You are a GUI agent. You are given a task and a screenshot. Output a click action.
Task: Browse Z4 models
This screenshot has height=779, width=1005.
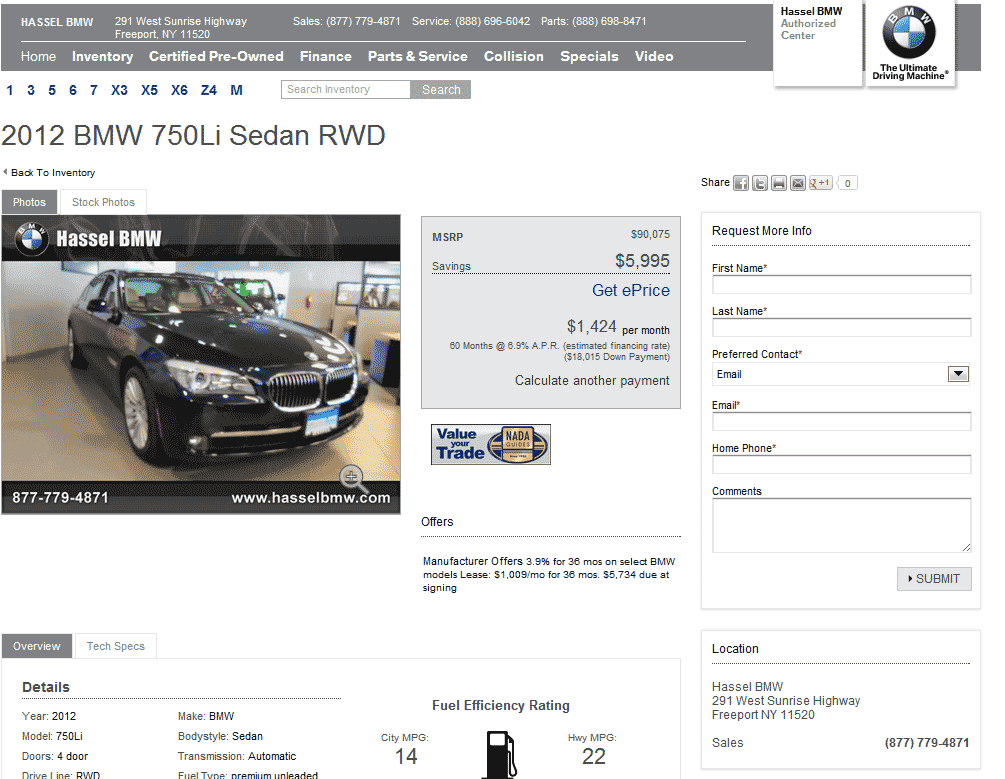click(x=209, y=90)
